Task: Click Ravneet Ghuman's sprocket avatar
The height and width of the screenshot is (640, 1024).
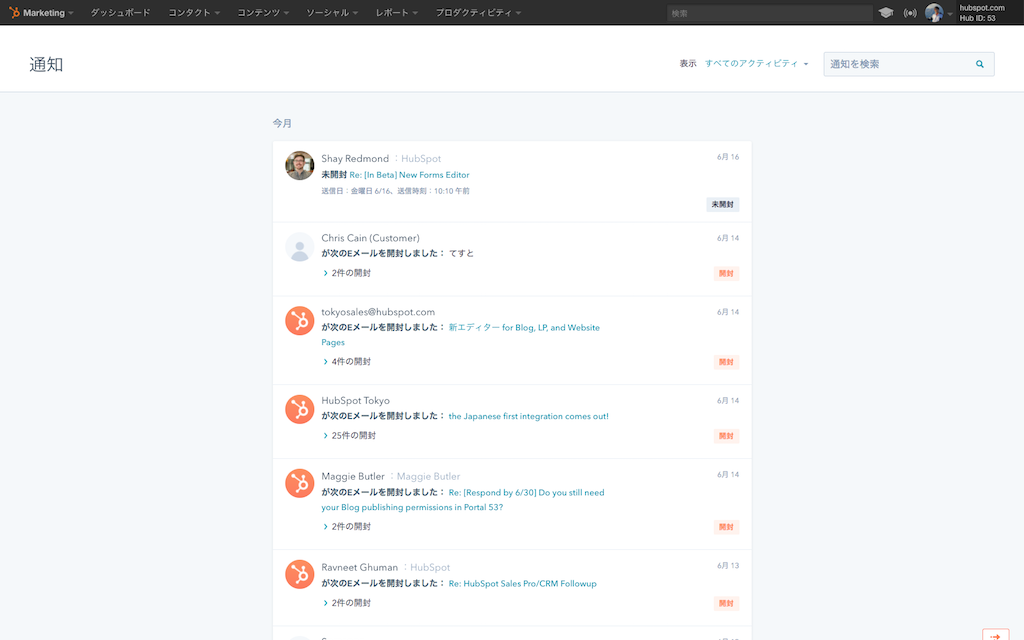Action: [300, 575]
